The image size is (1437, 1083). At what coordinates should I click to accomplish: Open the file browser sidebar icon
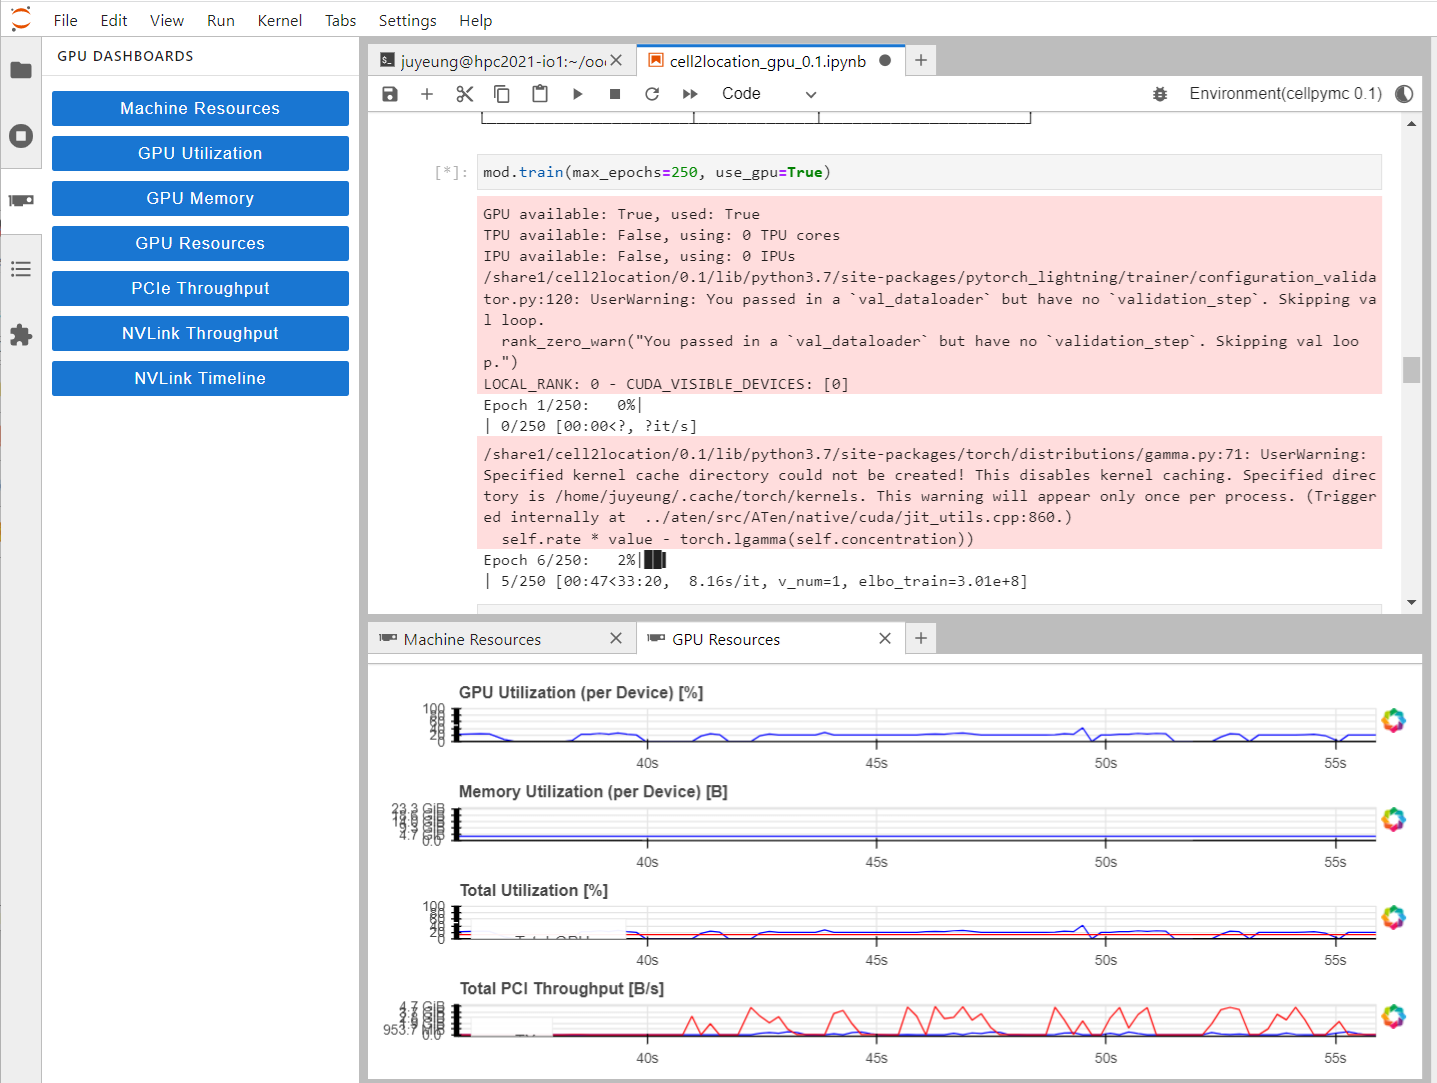tap(21, 70)
